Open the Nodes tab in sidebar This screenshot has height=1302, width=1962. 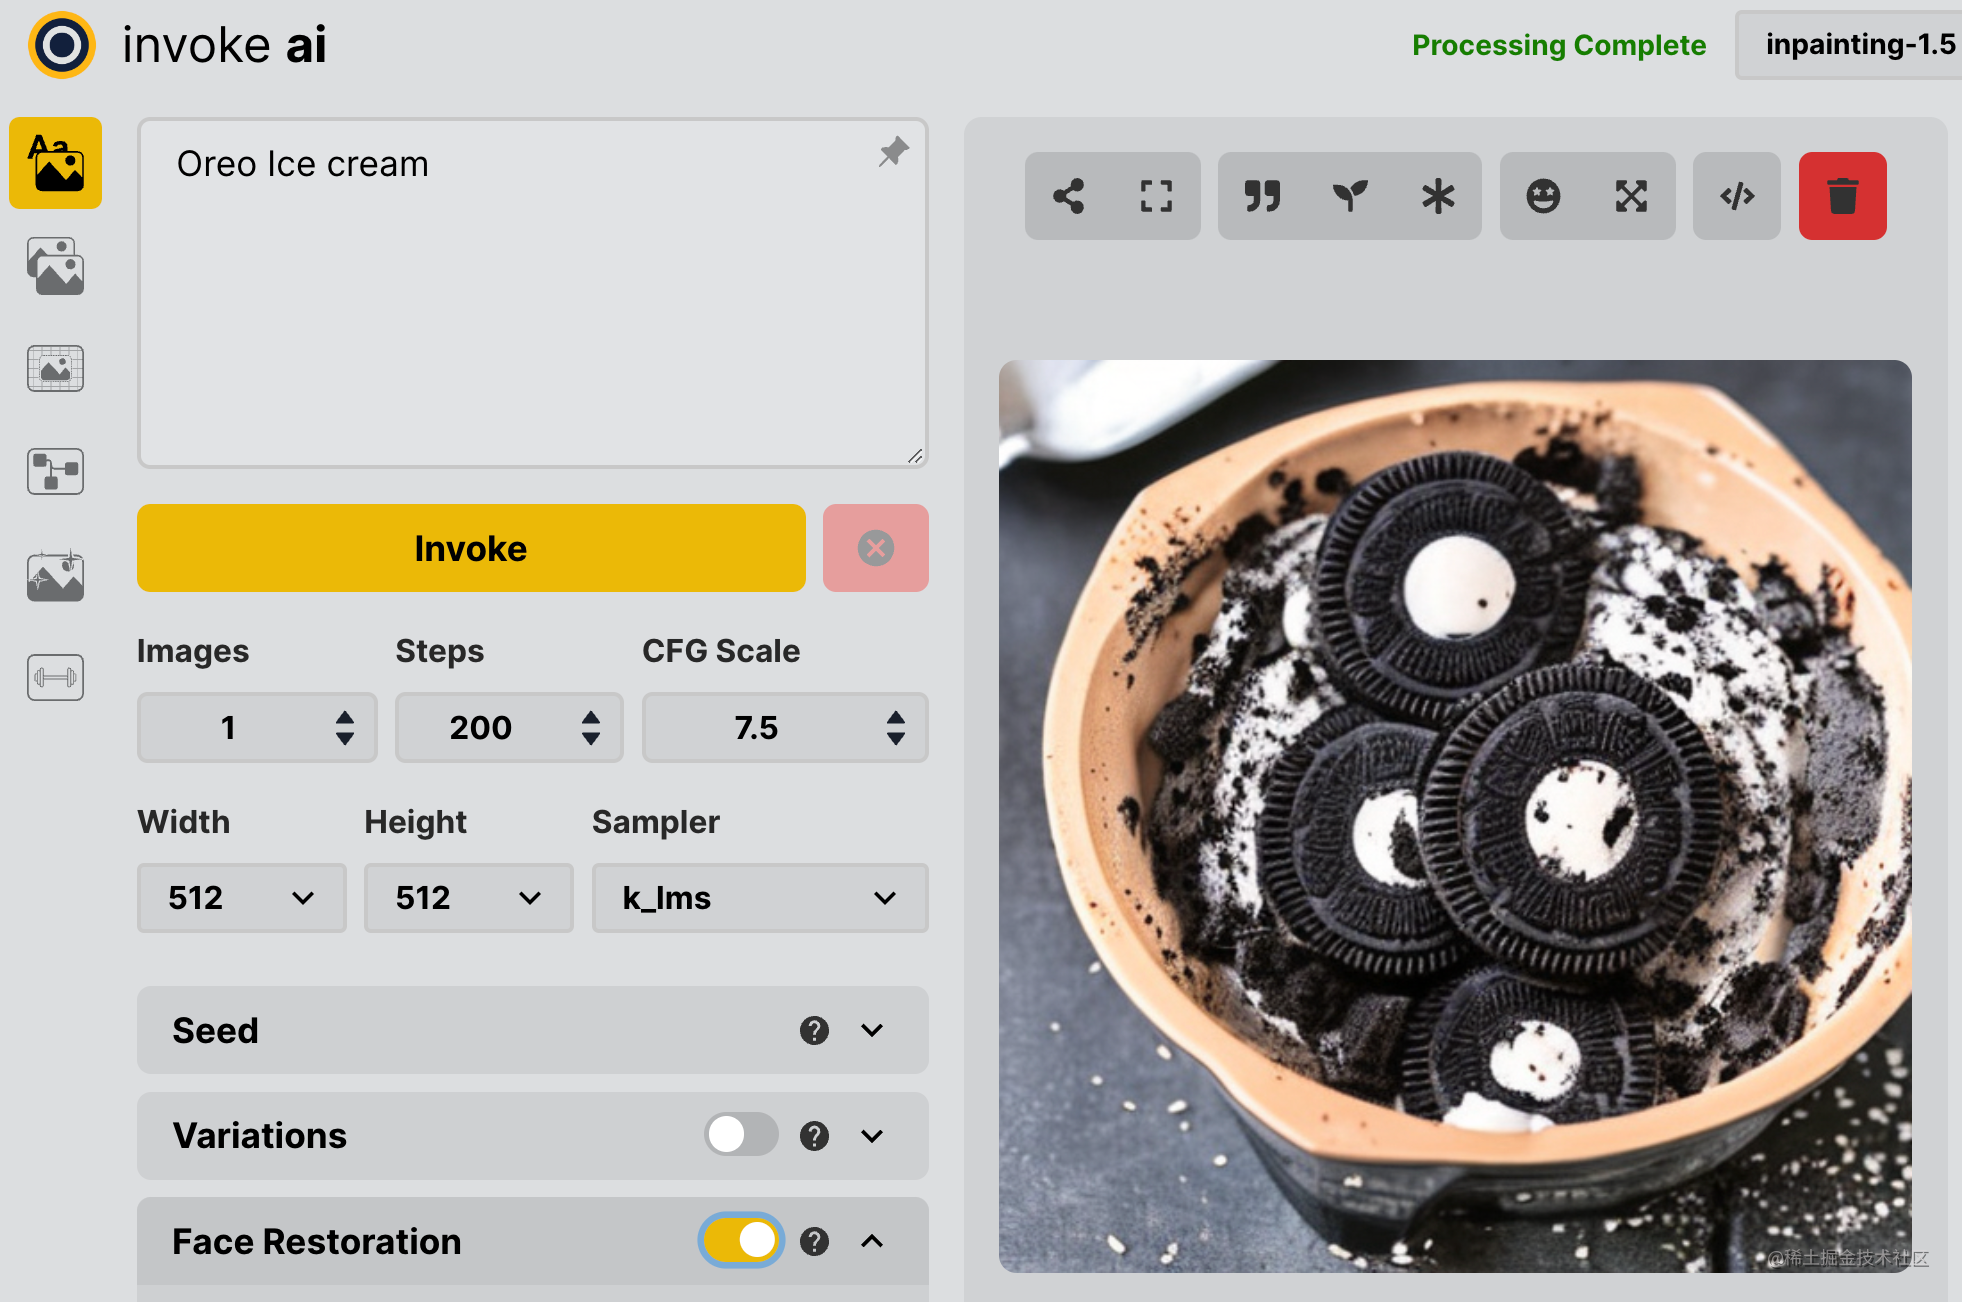point(55,472)
